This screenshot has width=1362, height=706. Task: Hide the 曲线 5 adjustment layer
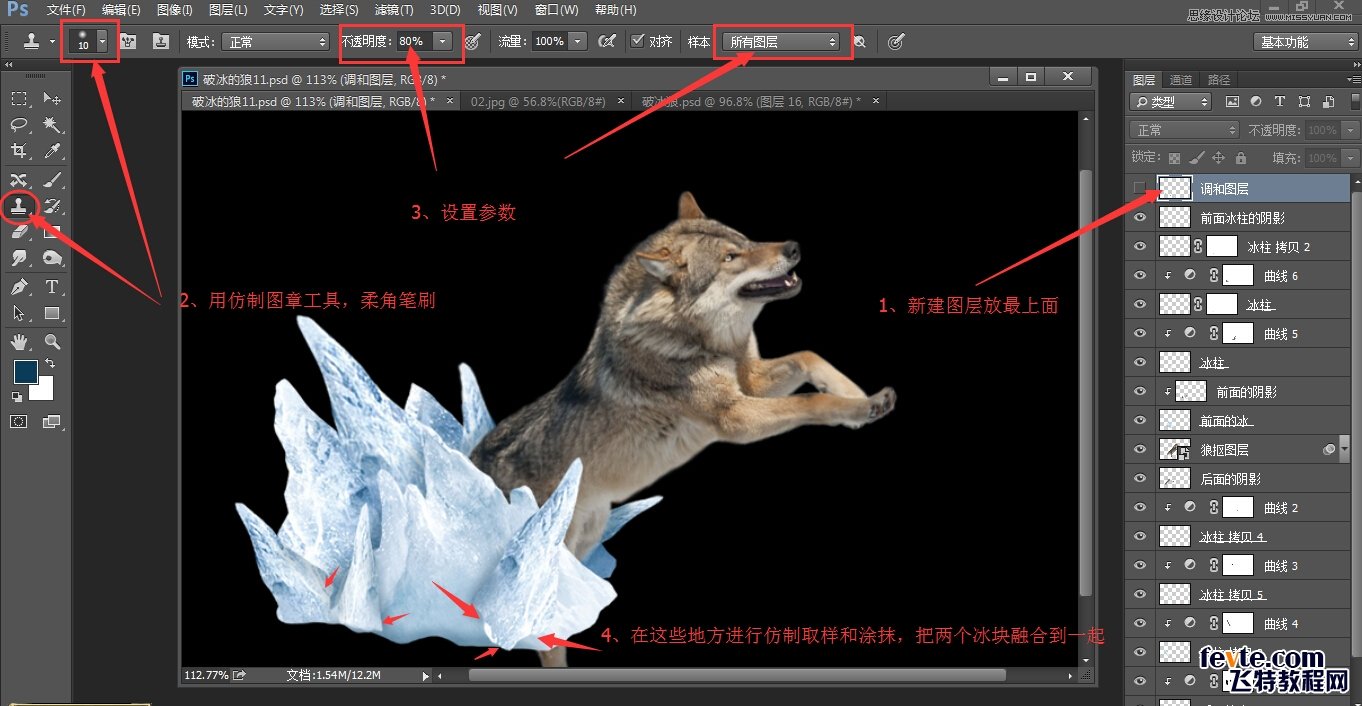(x=1139, y=333)
